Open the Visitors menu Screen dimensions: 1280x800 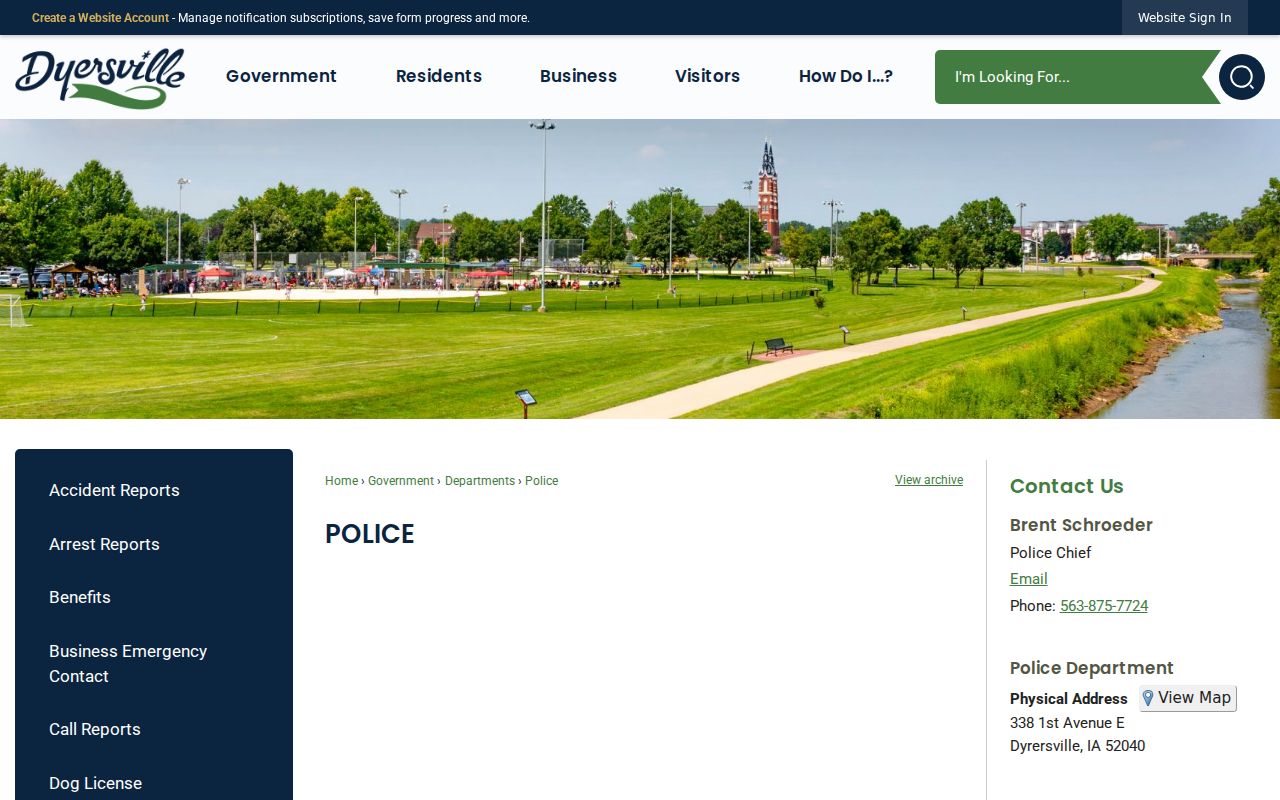[707, 76]
